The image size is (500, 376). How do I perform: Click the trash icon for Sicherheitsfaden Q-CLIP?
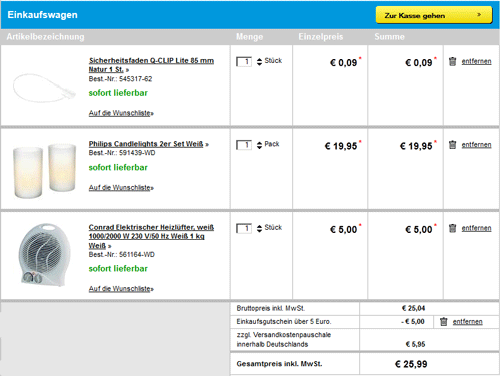tap(452, 61)
